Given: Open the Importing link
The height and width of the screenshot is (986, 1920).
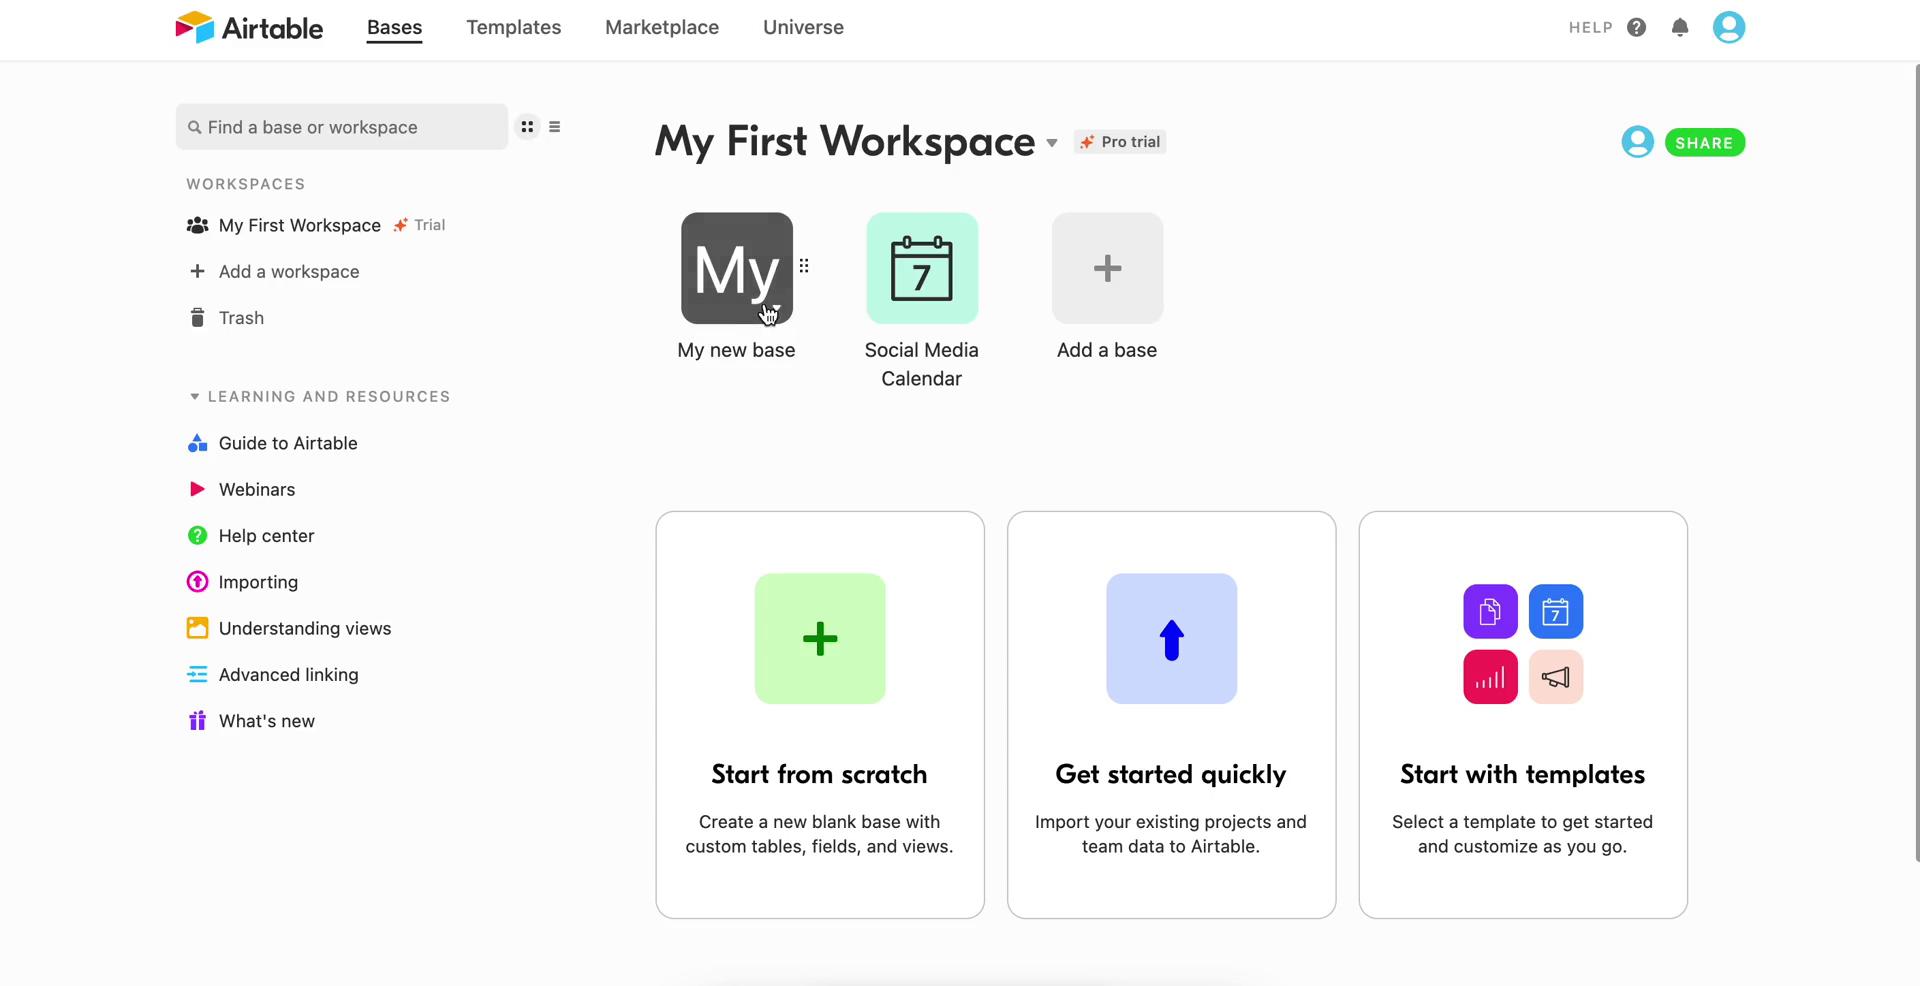Looking at the screenshot, I should pyautogui.click(x=258, y=581).
